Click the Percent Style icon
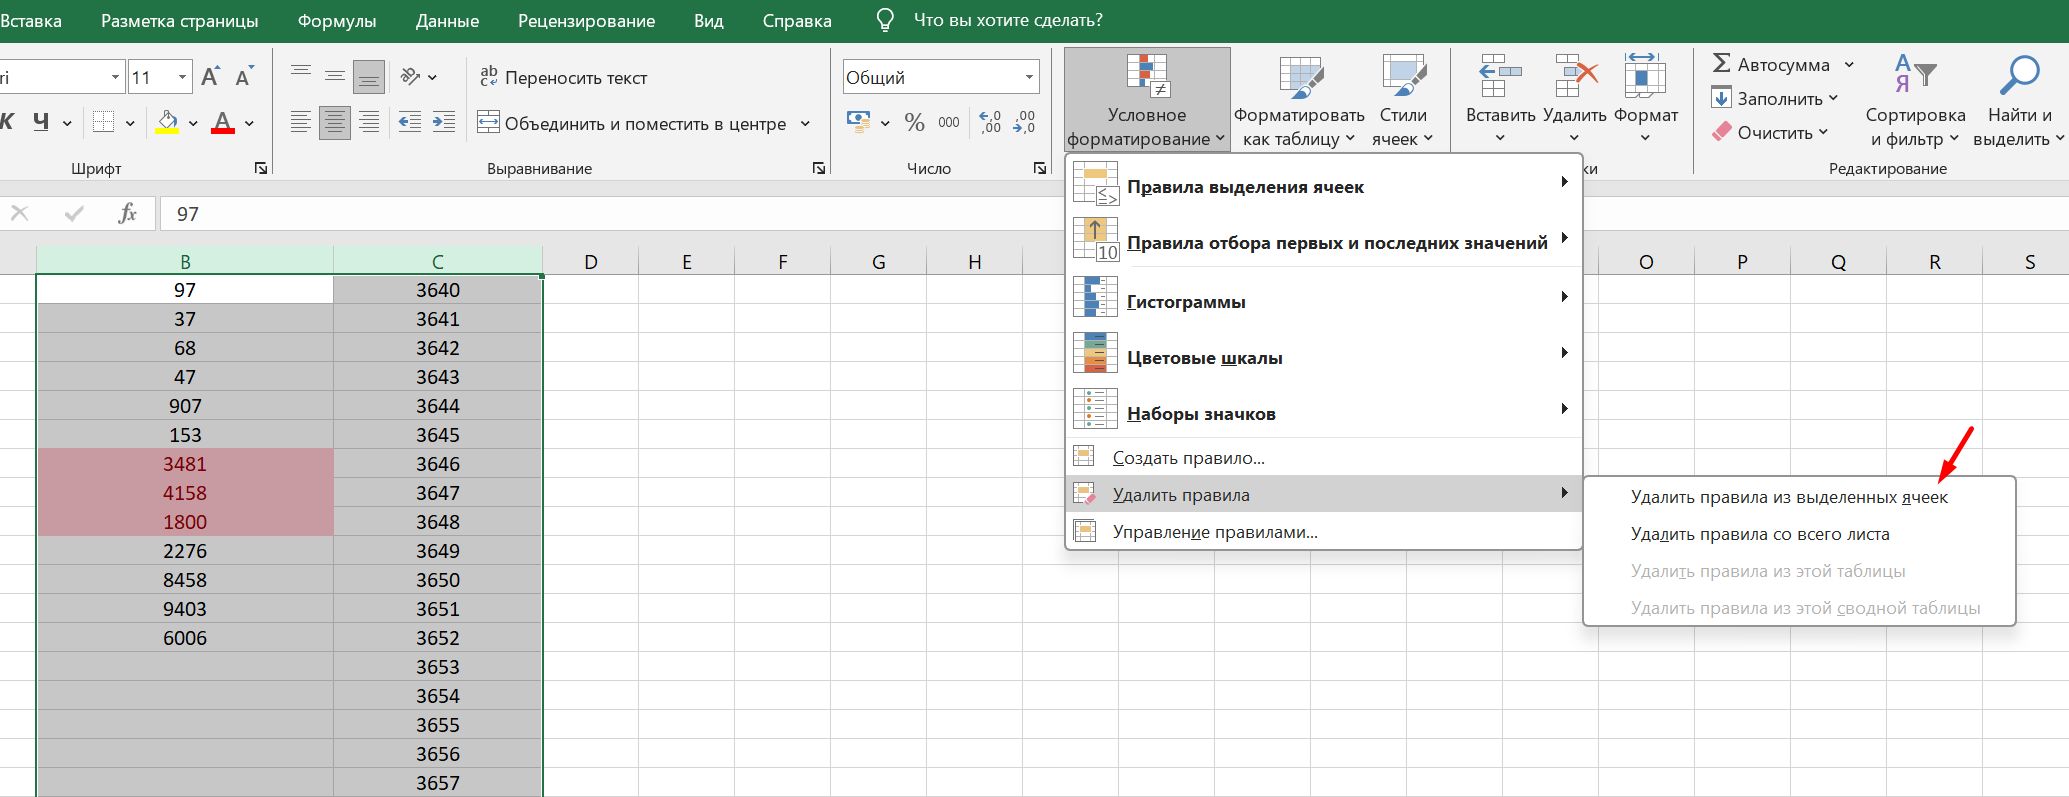Viewport: 2069px width, 797px height. [914, 123]
